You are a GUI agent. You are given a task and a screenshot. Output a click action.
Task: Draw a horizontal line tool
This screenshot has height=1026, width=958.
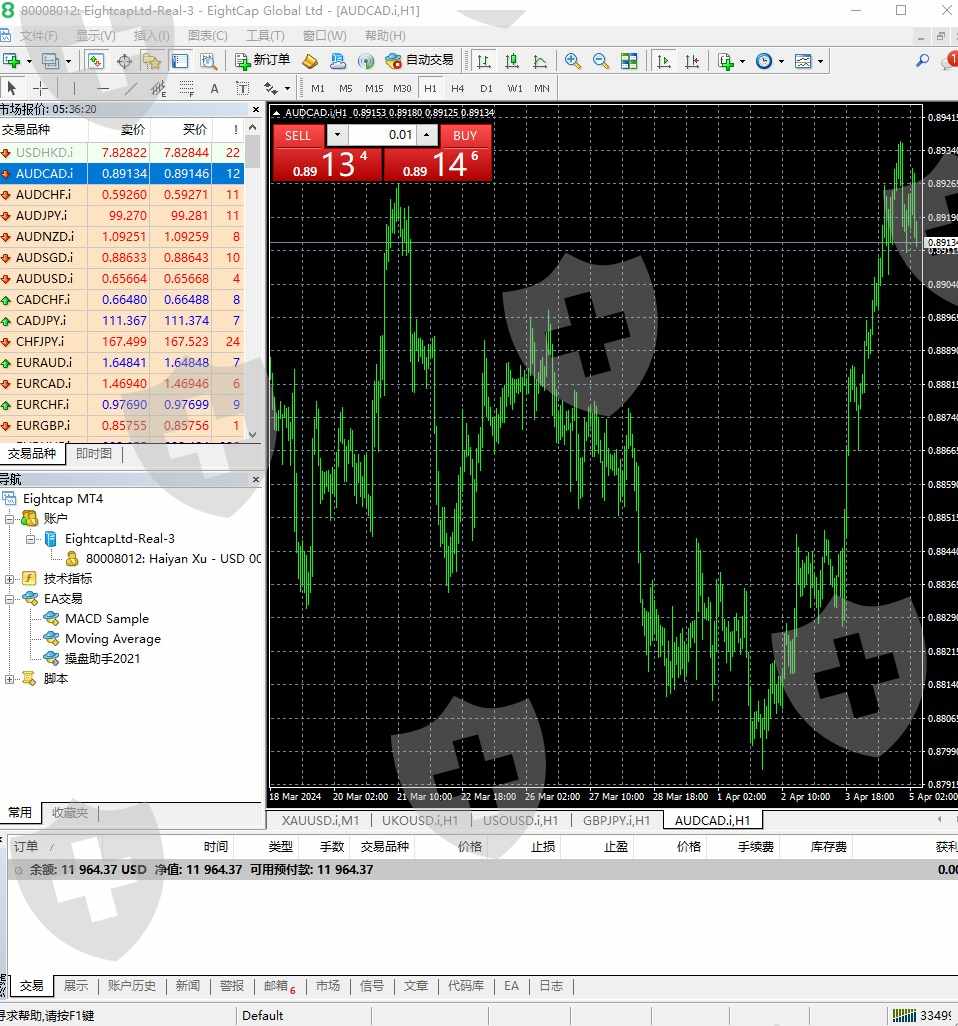[102, 88]
